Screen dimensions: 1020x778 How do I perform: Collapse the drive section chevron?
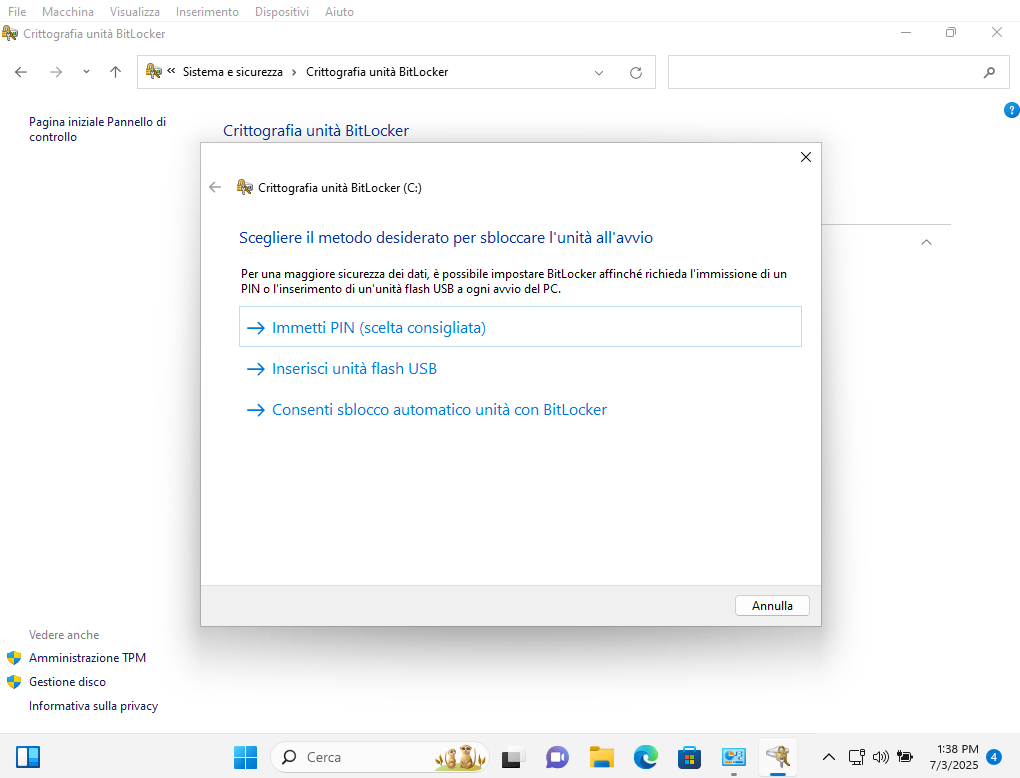coord(926,242)
